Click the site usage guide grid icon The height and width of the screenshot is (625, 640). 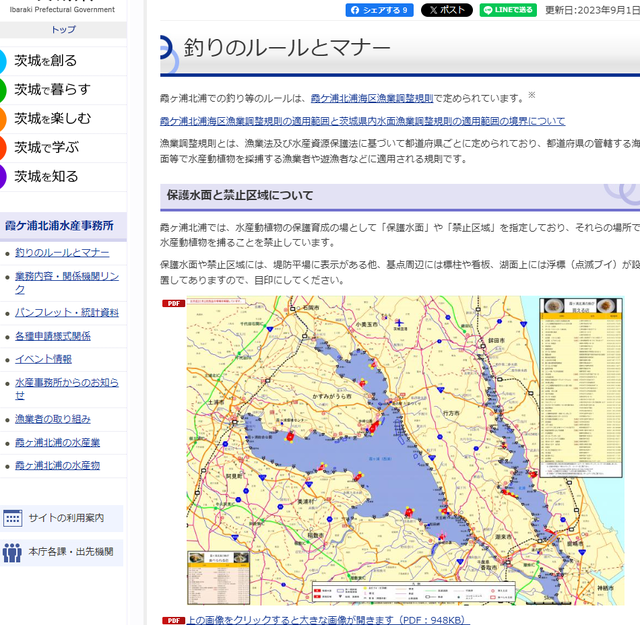[x=13, y=518]
